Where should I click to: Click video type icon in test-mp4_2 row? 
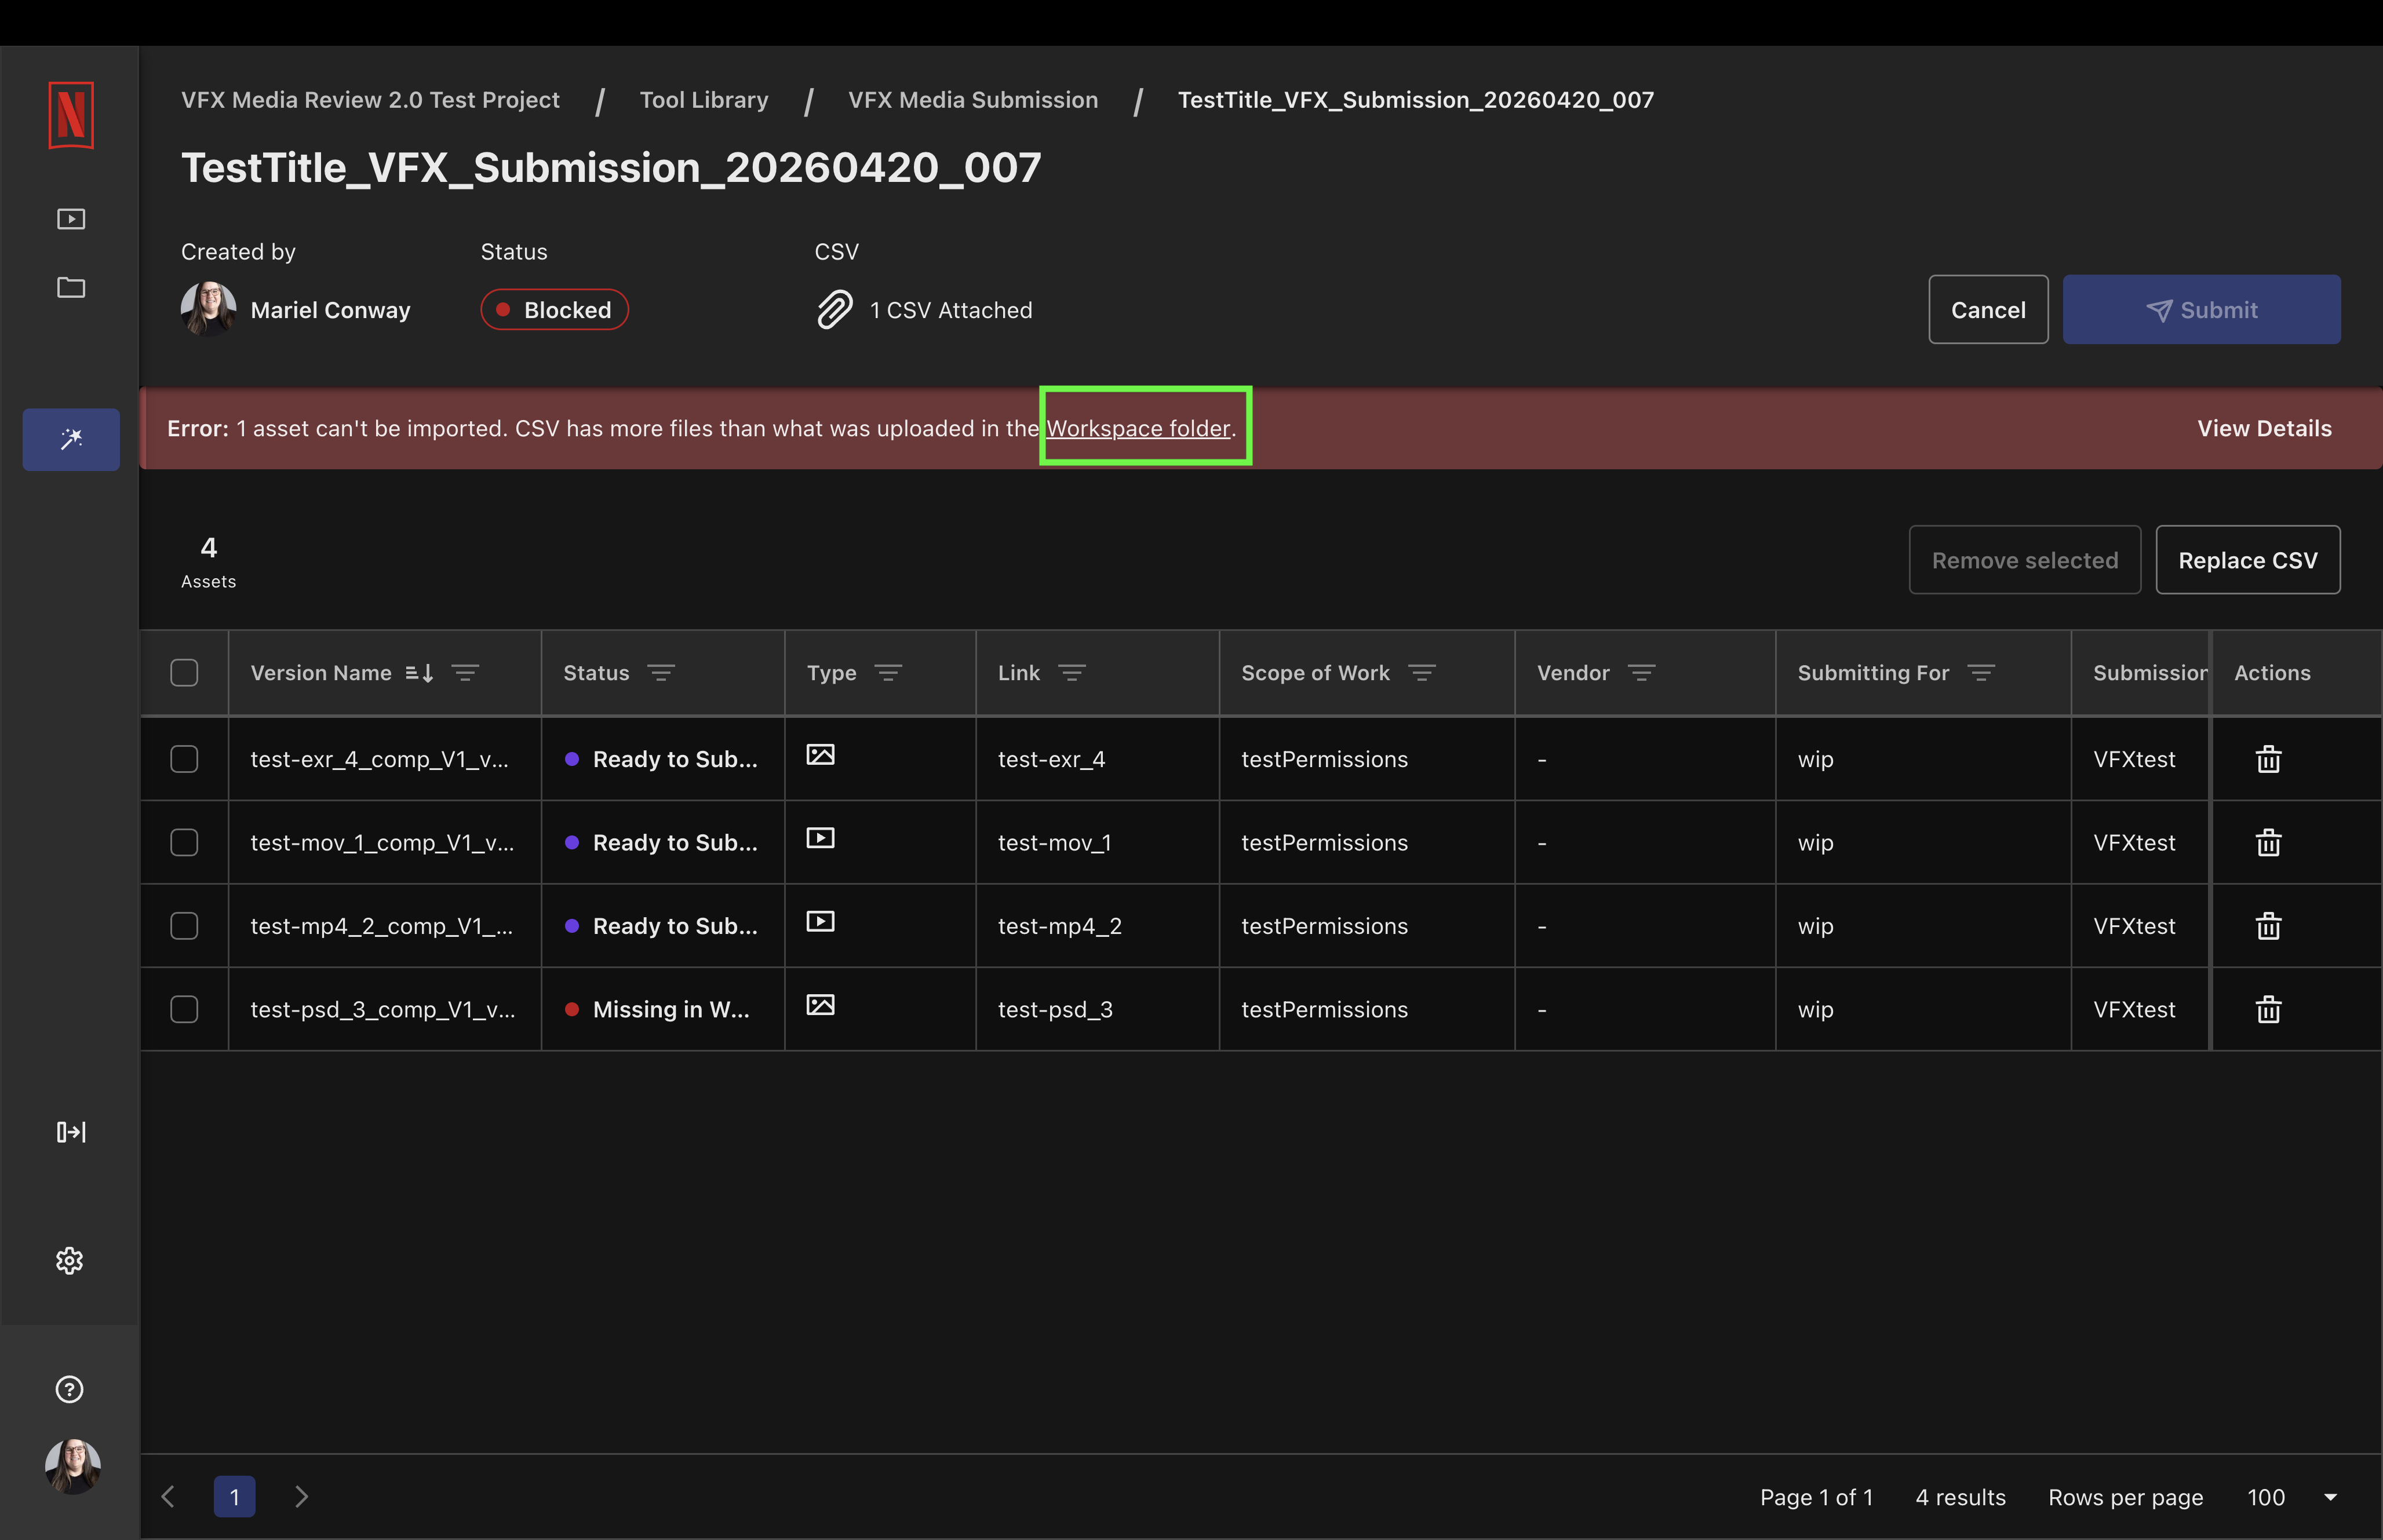click(x=821, y=922)
